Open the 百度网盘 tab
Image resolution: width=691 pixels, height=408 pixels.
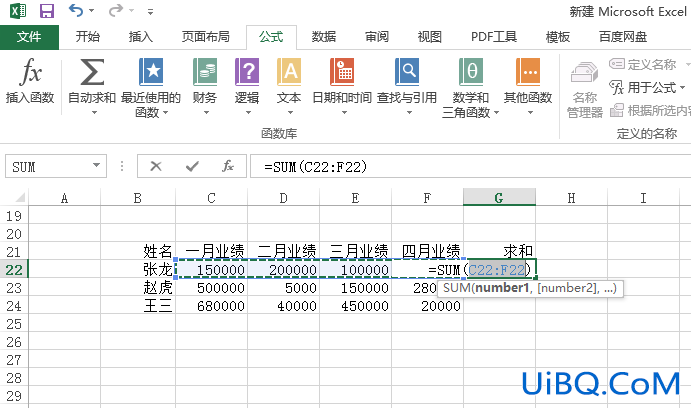point(623,37)
